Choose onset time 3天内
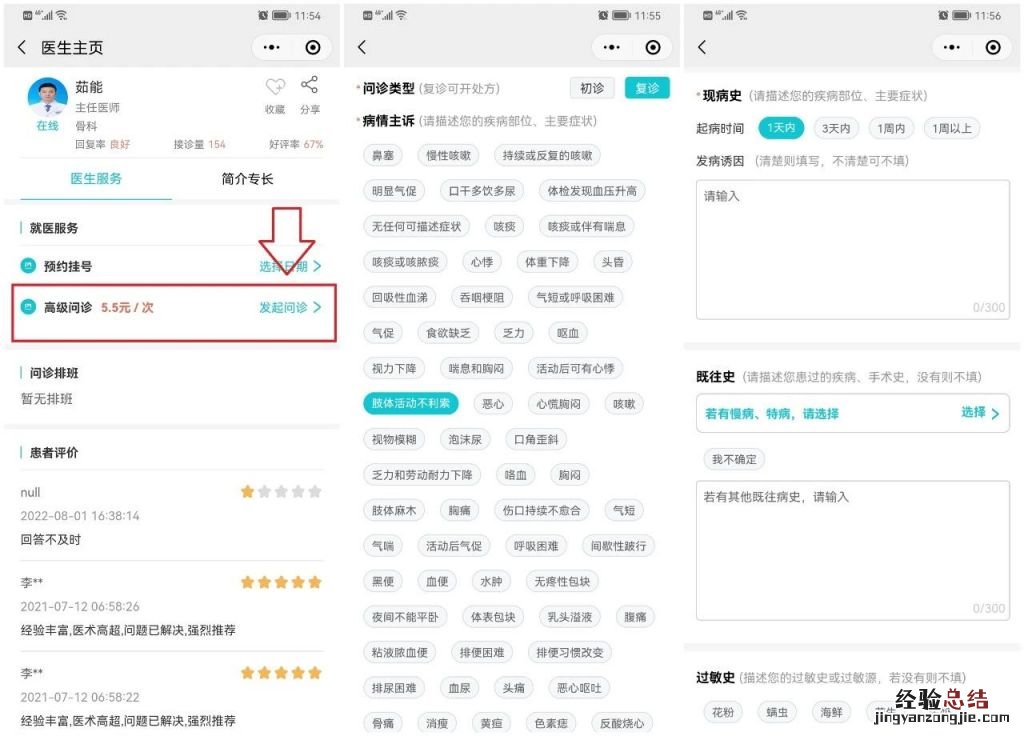The height and width of the screenshot is (736, 1024). pyautogui.click(x=836, y=128)
